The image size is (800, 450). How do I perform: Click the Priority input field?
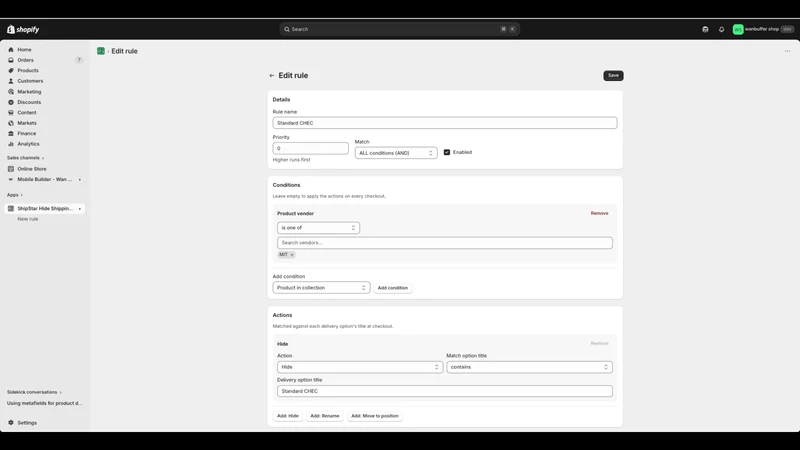pos(310,148)
